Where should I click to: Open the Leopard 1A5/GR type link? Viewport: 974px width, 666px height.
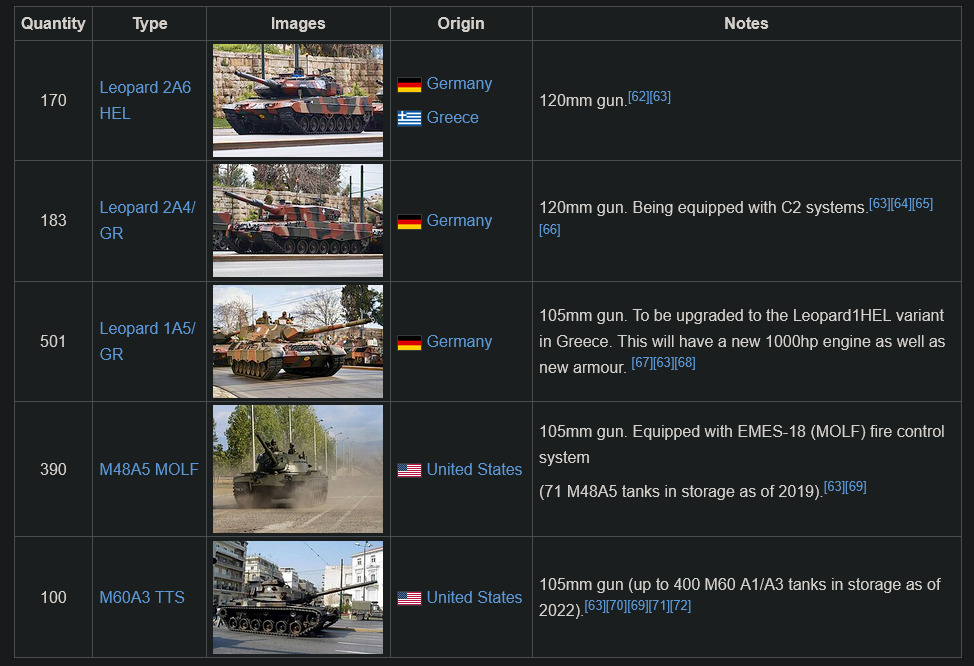147,329
